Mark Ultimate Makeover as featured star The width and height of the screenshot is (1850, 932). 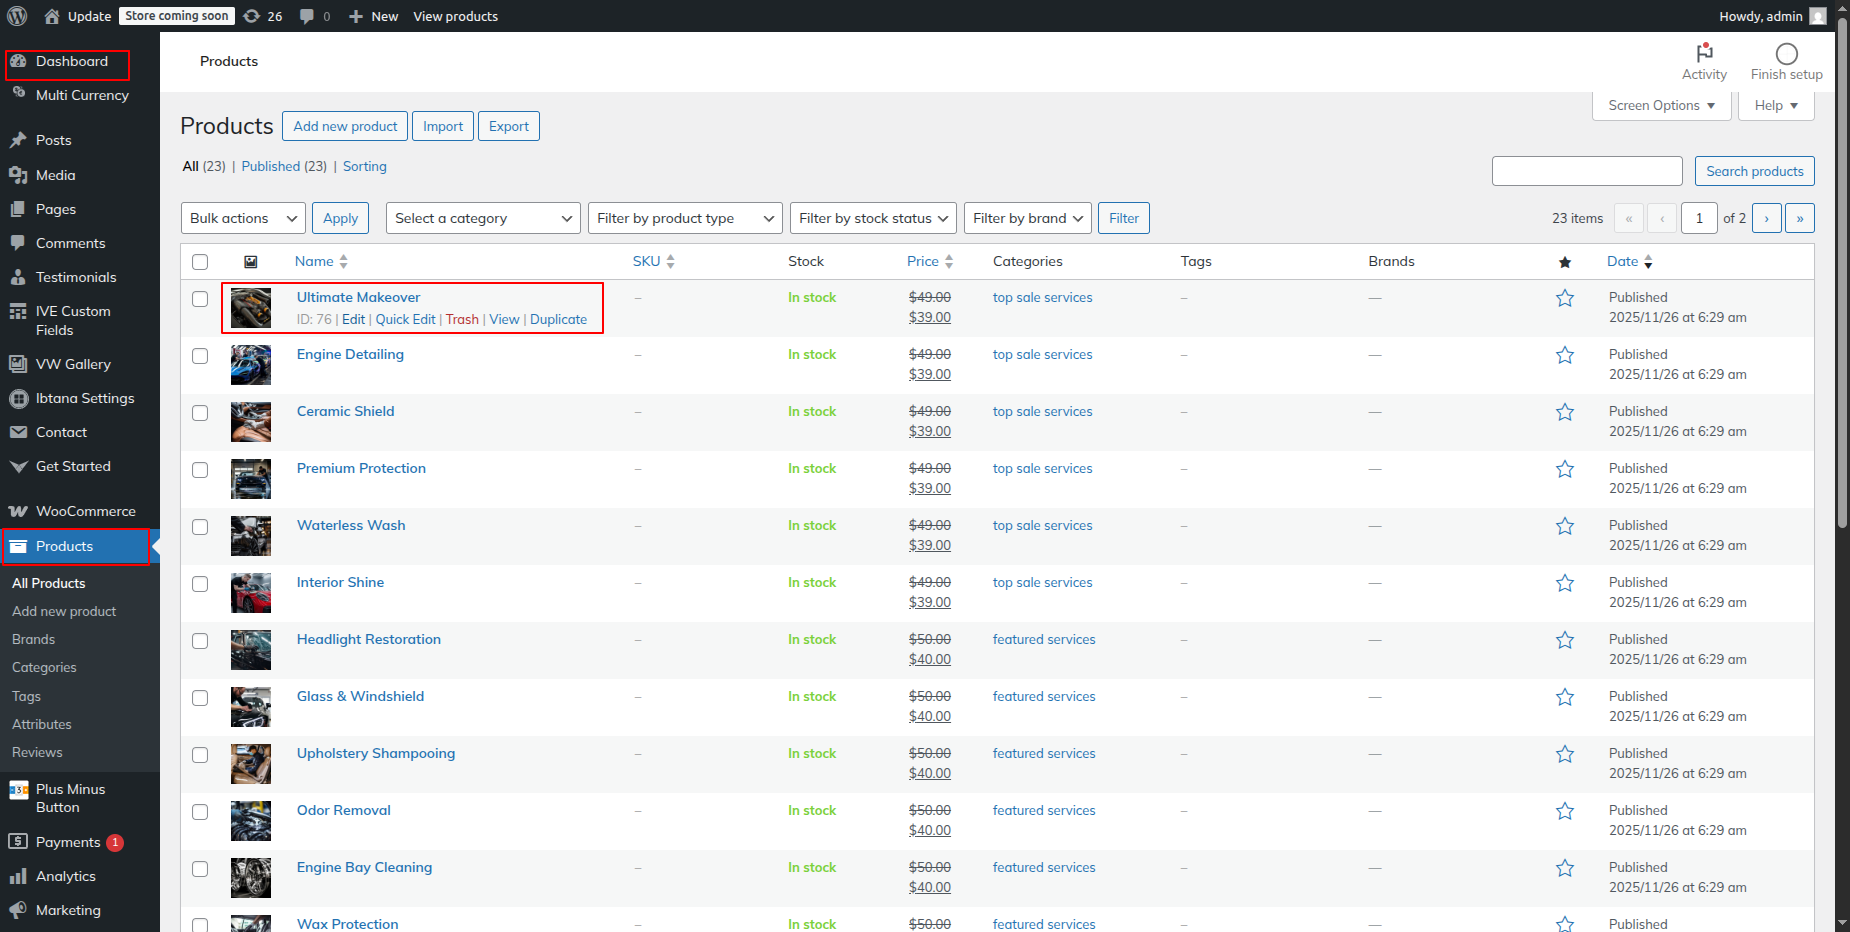tap(1565, 298)
